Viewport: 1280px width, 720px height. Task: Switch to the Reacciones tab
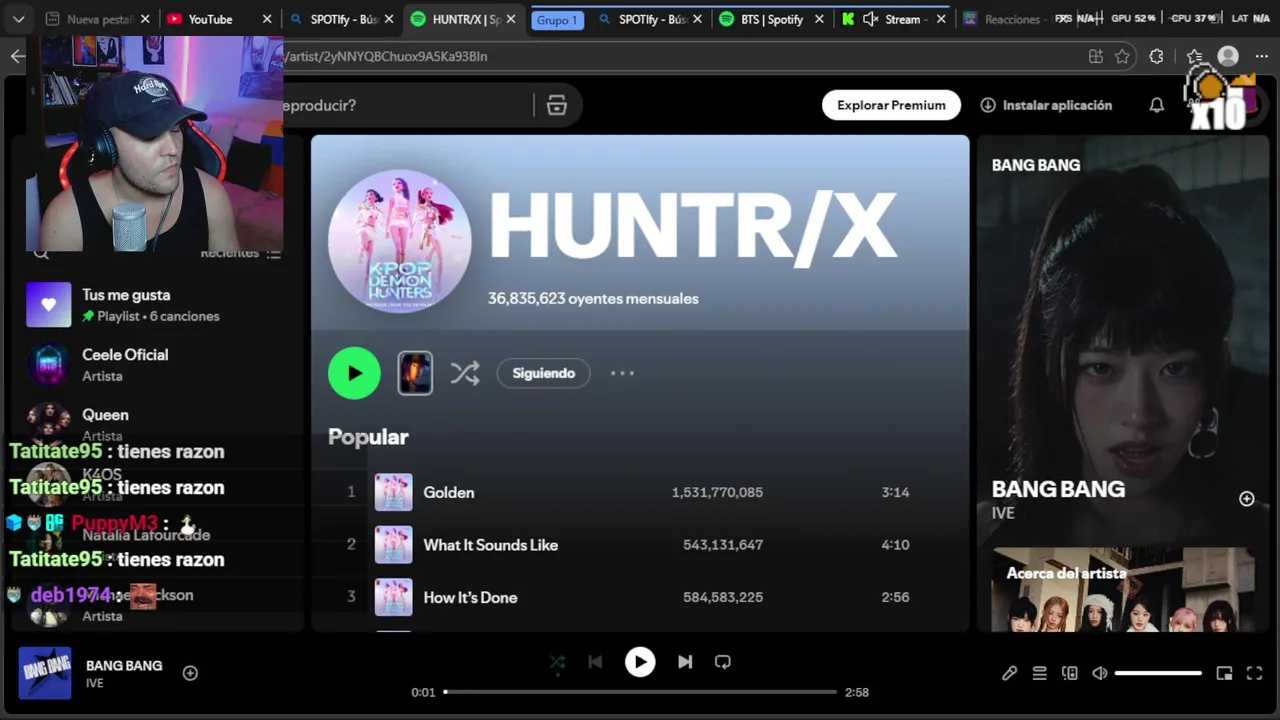[1005, 19]
